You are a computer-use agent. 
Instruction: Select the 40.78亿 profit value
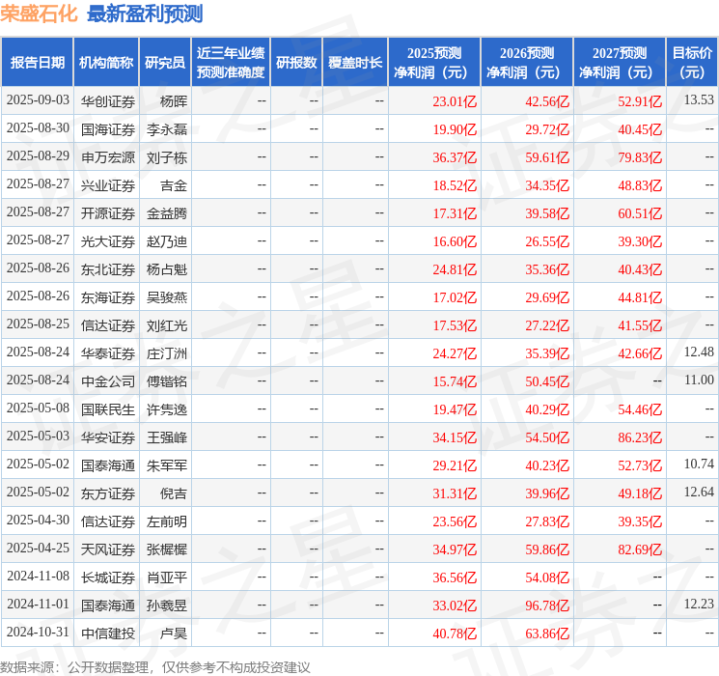coord(455,633)
